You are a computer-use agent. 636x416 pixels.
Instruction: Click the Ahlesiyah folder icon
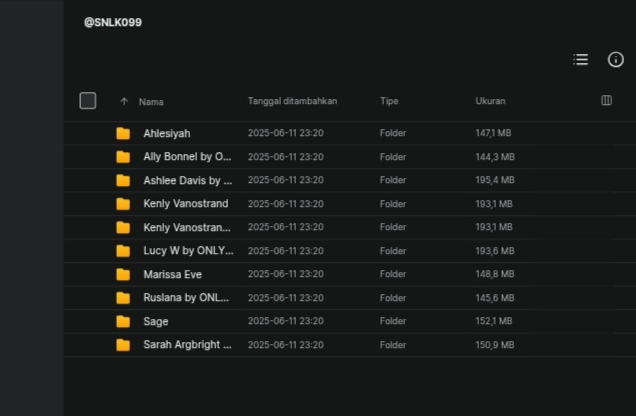point(123,133)
